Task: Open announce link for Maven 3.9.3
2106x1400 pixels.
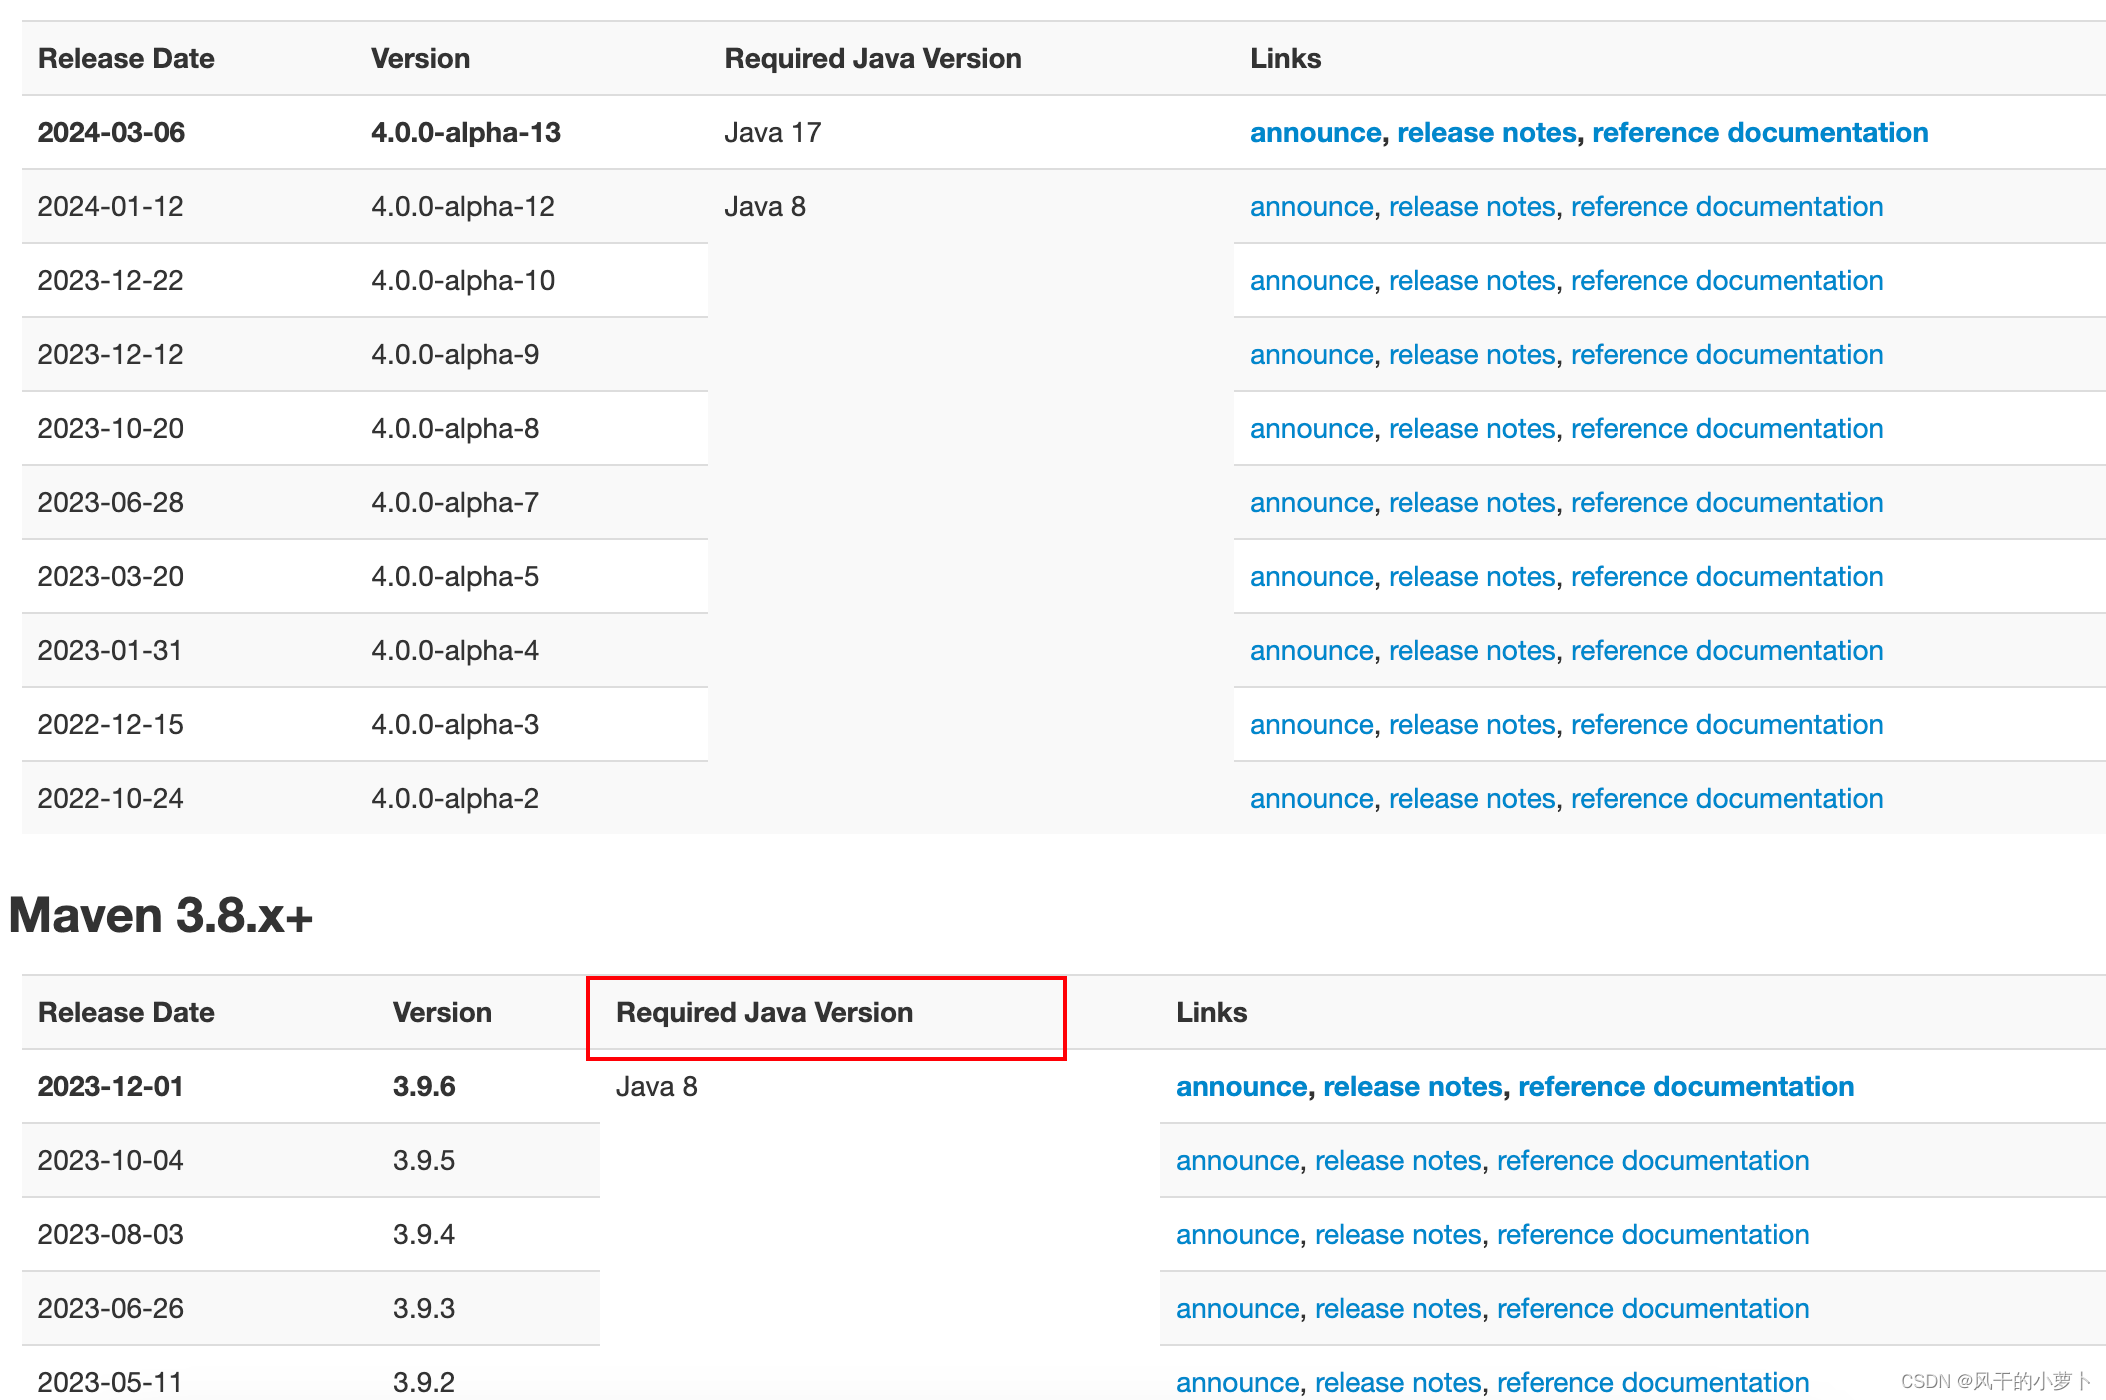Action: [x=1237, y=1308]
